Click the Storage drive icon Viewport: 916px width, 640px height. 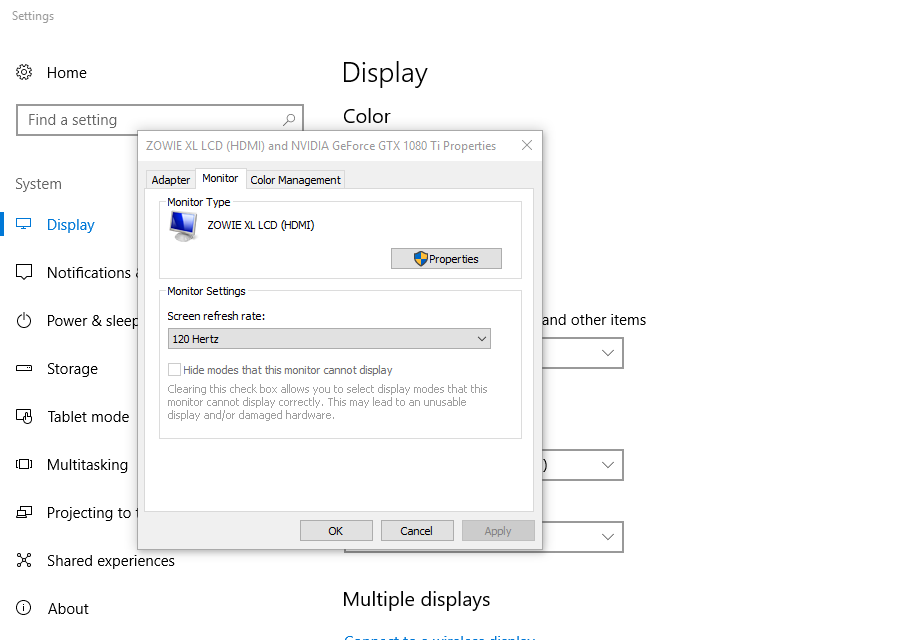click(24, 368)
